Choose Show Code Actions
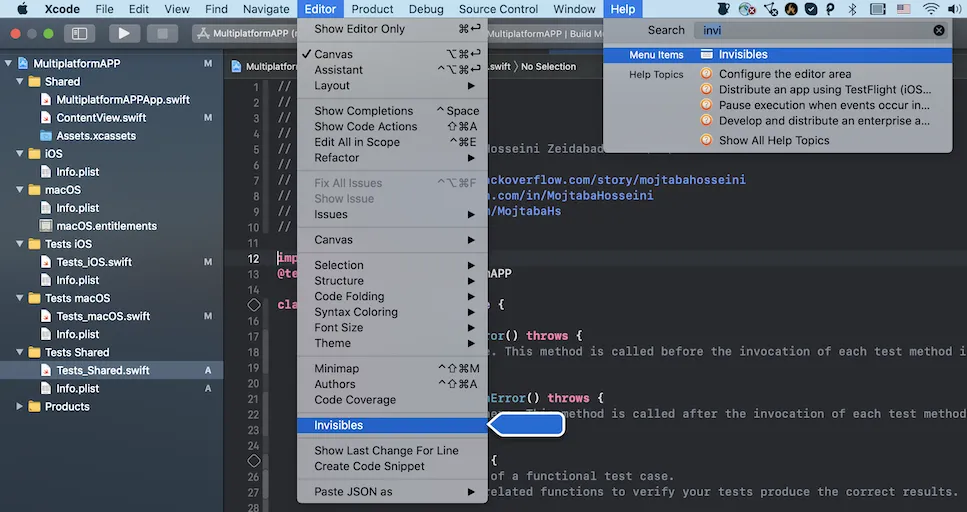 point(392,126)
